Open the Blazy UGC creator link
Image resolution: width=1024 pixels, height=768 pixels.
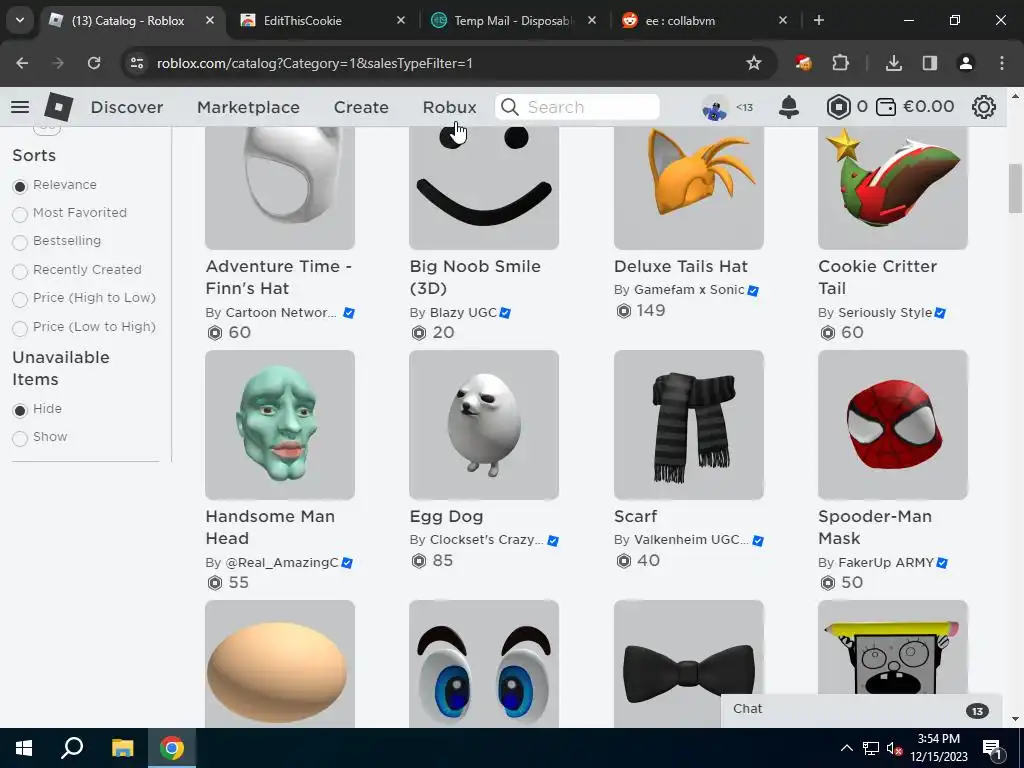pos(463,313)
